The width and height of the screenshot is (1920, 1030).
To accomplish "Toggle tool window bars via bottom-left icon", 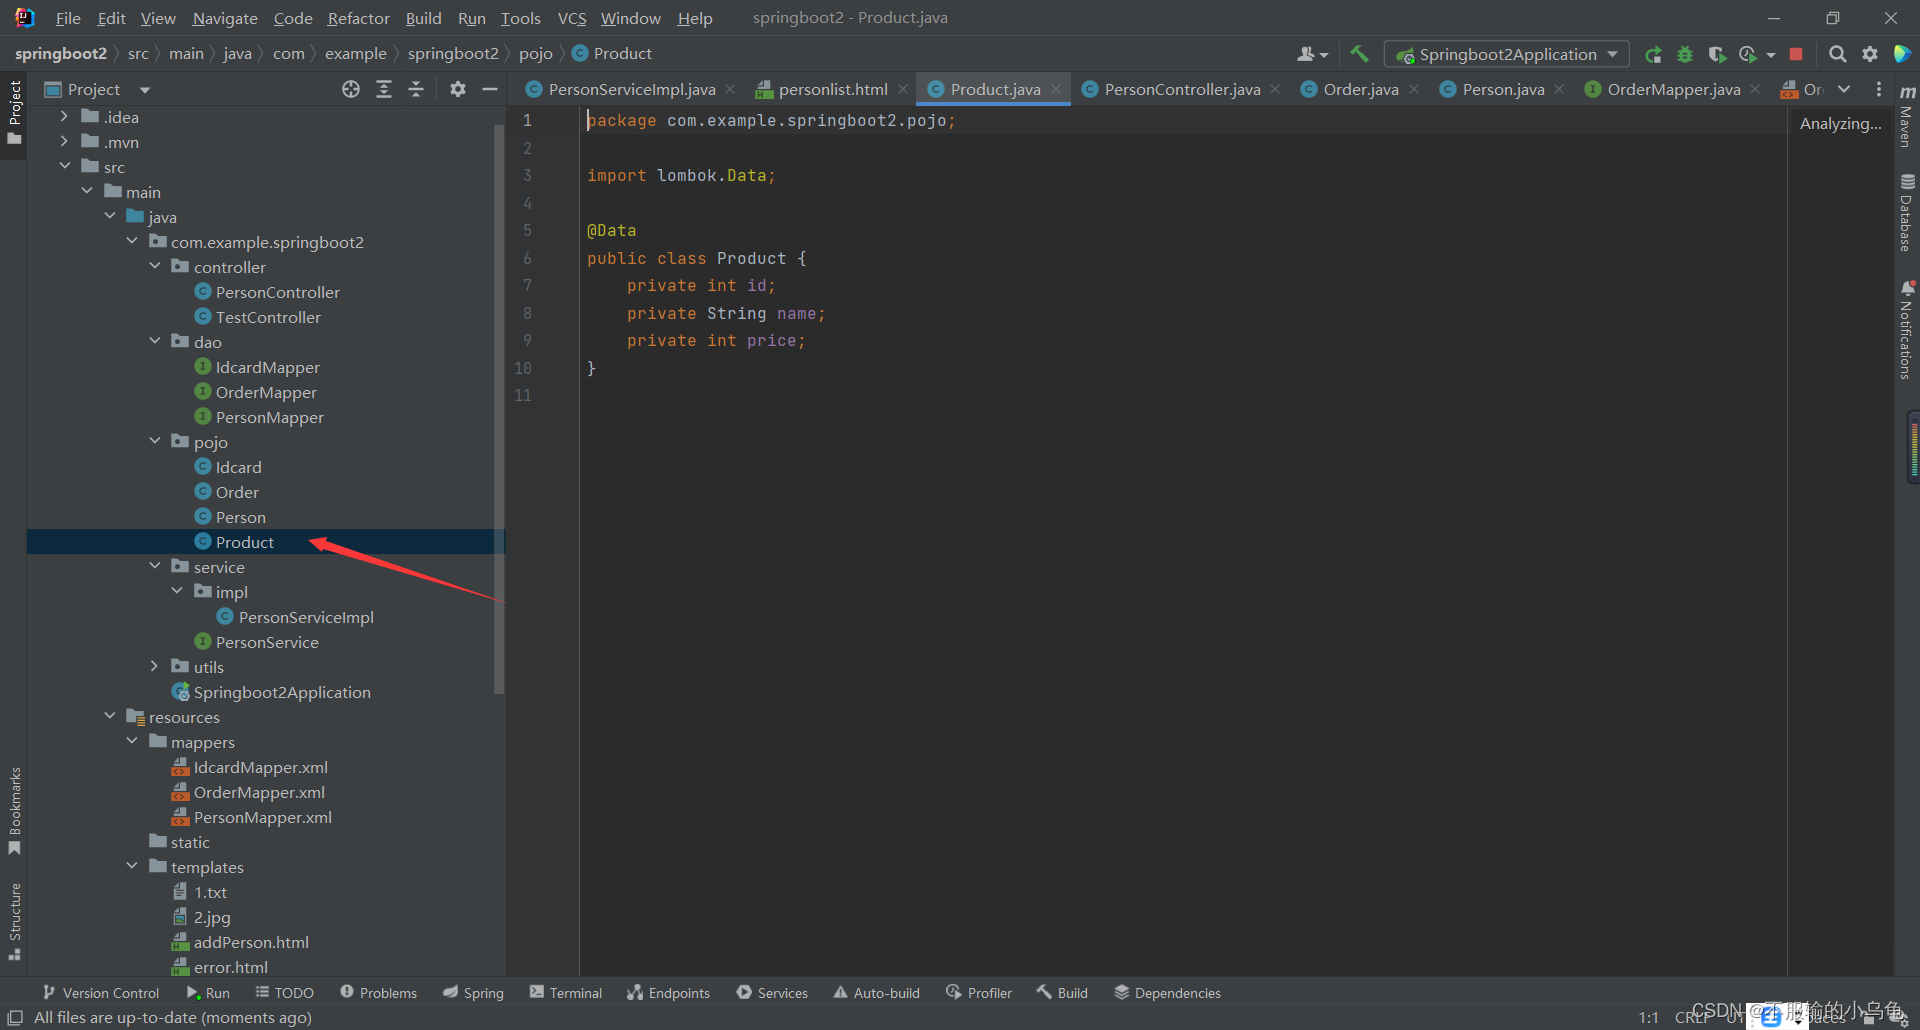I will [15, 1017].
